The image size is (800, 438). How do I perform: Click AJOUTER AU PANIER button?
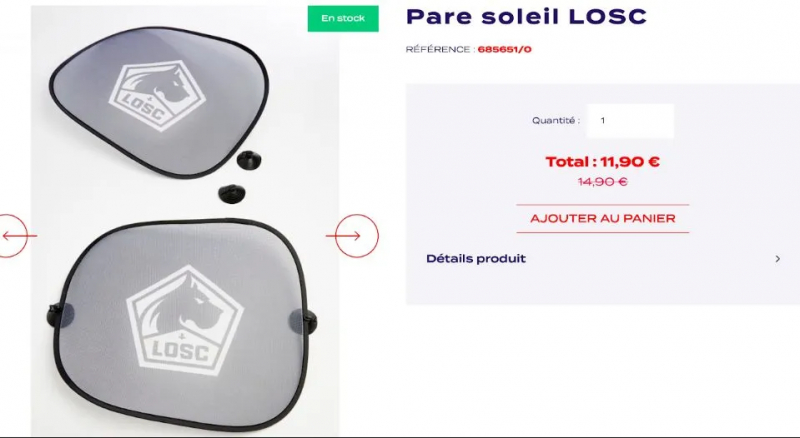tap(603, 218)
